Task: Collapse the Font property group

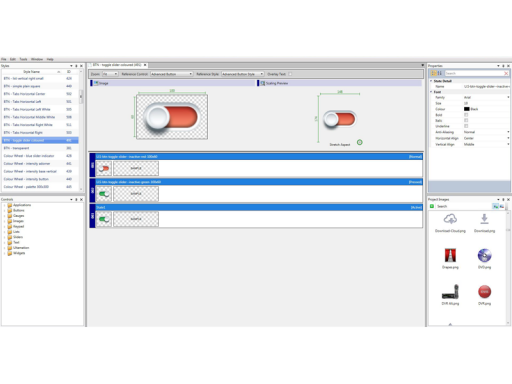Action: coord(431,92)
